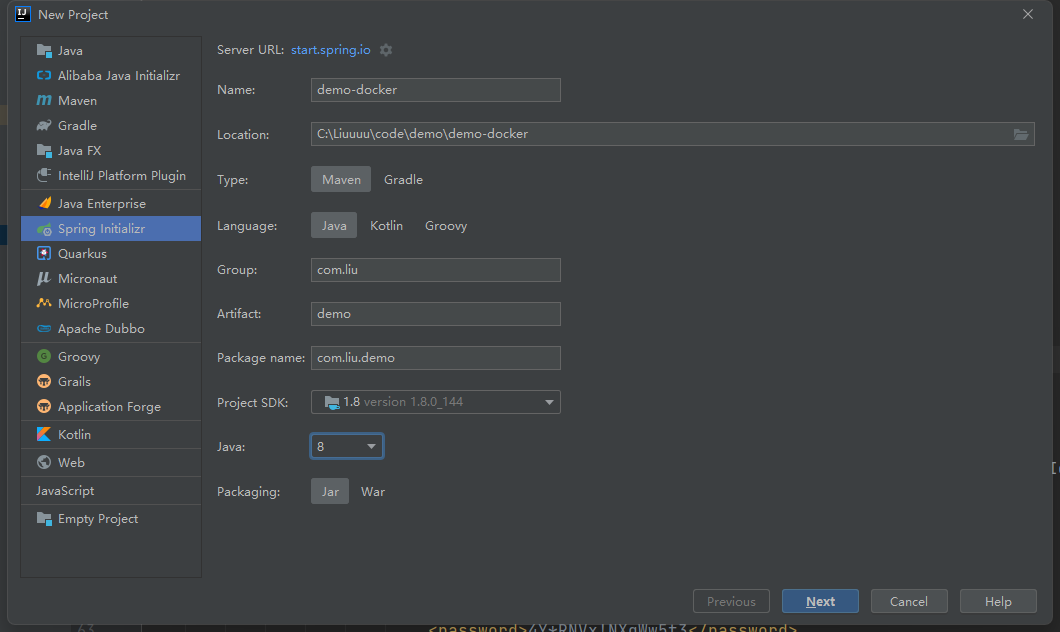1060x632 pixels.
Task: Click the Spring Initializr leaf icon
Action: (x=44, y=229)
